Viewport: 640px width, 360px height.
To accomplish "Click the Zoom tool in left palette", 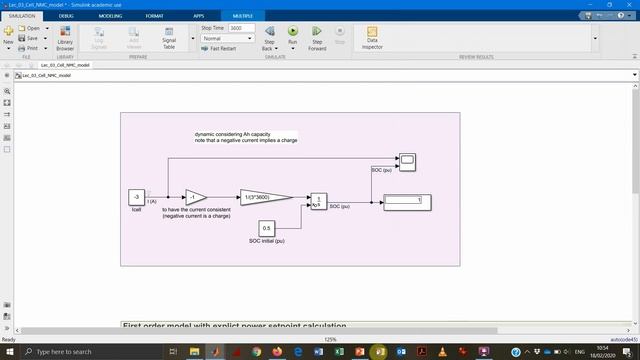I will 7,91.
